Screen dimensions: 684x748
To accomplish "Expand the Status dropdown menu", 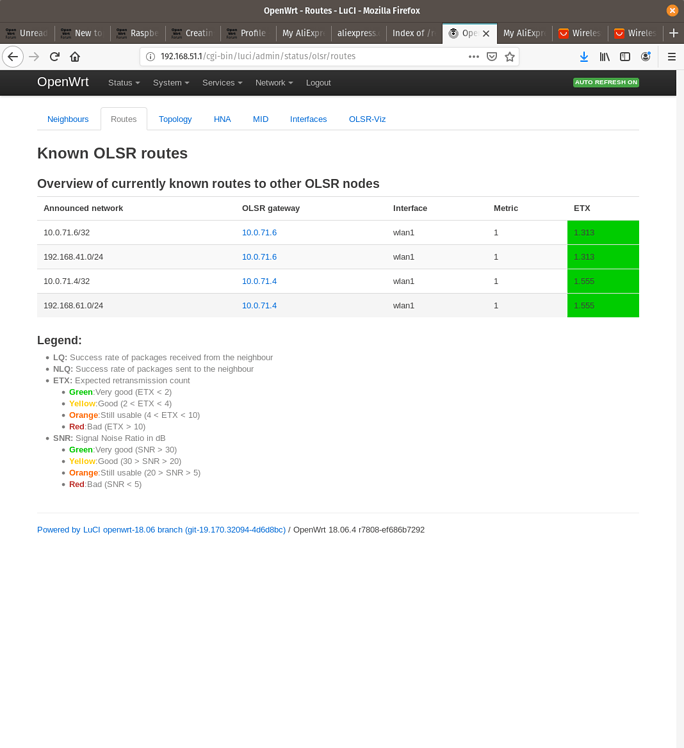I will tap(123, 83).
